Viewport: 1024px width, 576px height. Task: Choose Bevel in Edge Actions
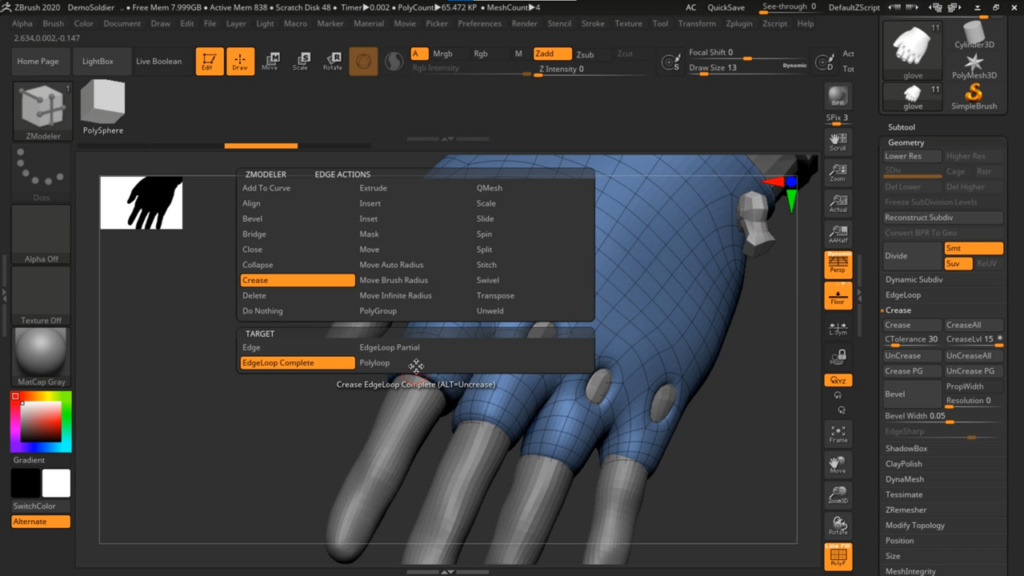point(252,219)
